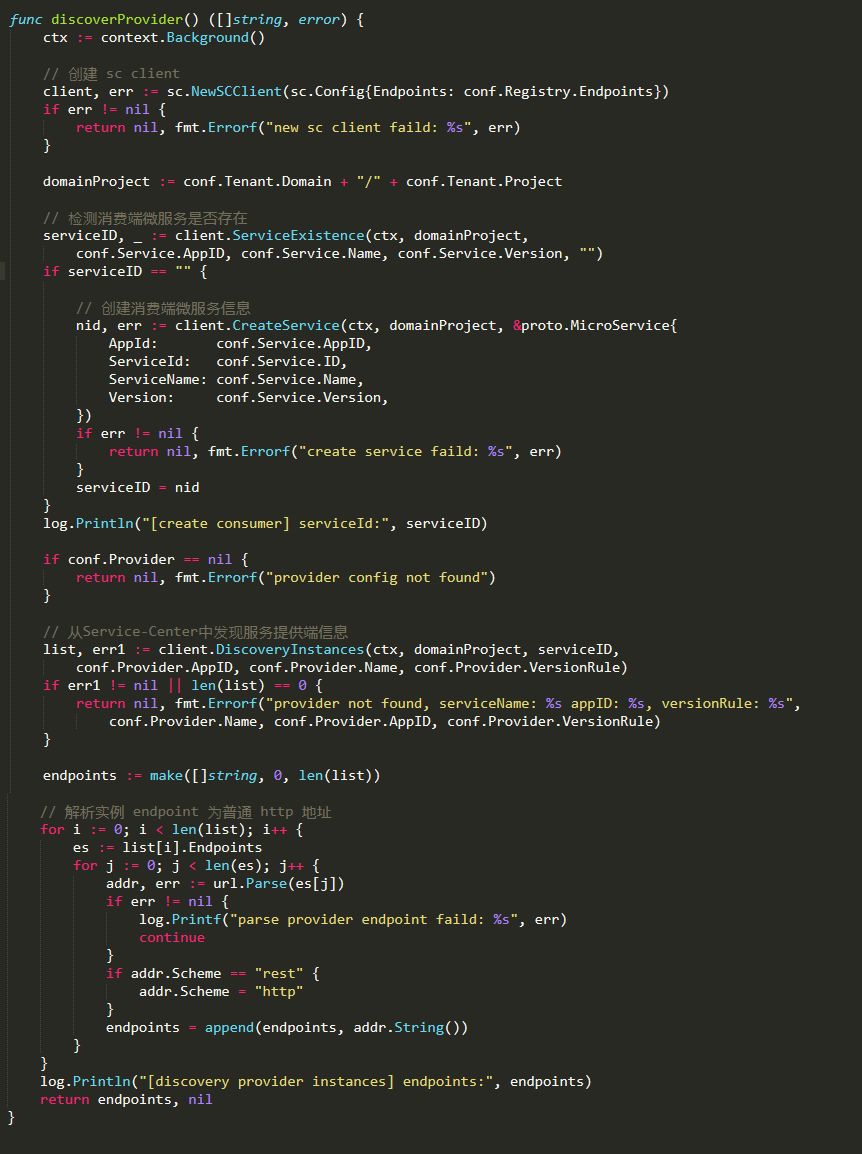
Task: Select the DiscoveryInstances method call
Action: (x=290, y=650)
